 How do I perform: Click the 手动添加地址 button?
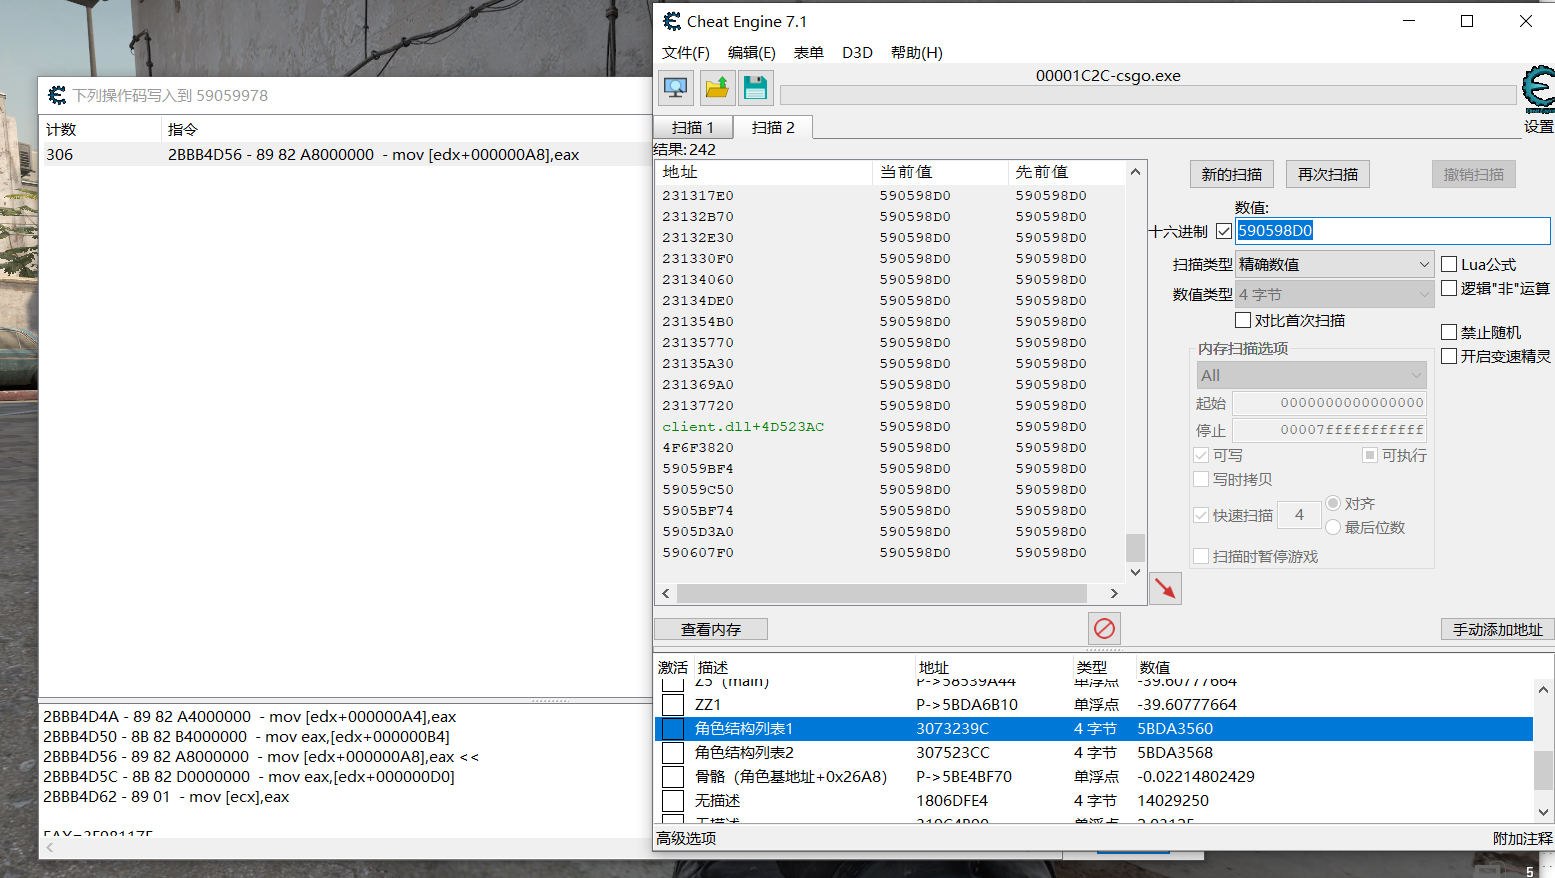(1497, 629)
